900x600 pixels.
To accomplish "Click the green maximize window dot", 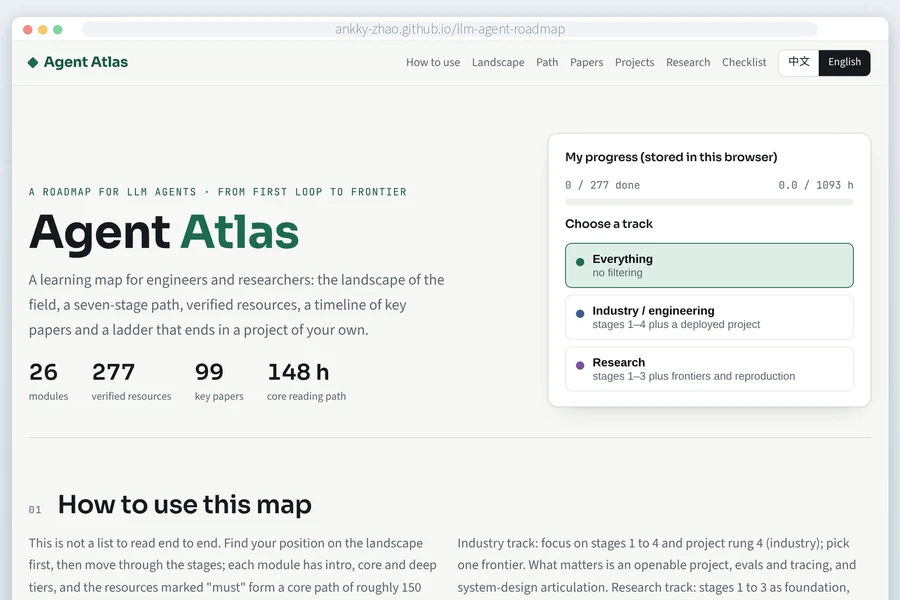I will (x=57, y=29).
